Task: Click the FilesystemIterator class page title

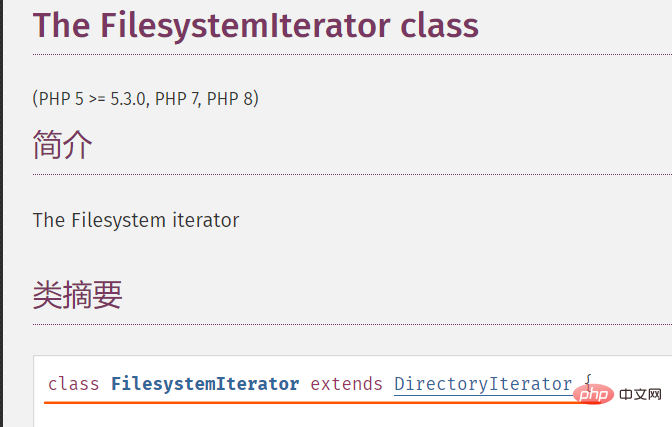Action: click(x=255, y=26)
